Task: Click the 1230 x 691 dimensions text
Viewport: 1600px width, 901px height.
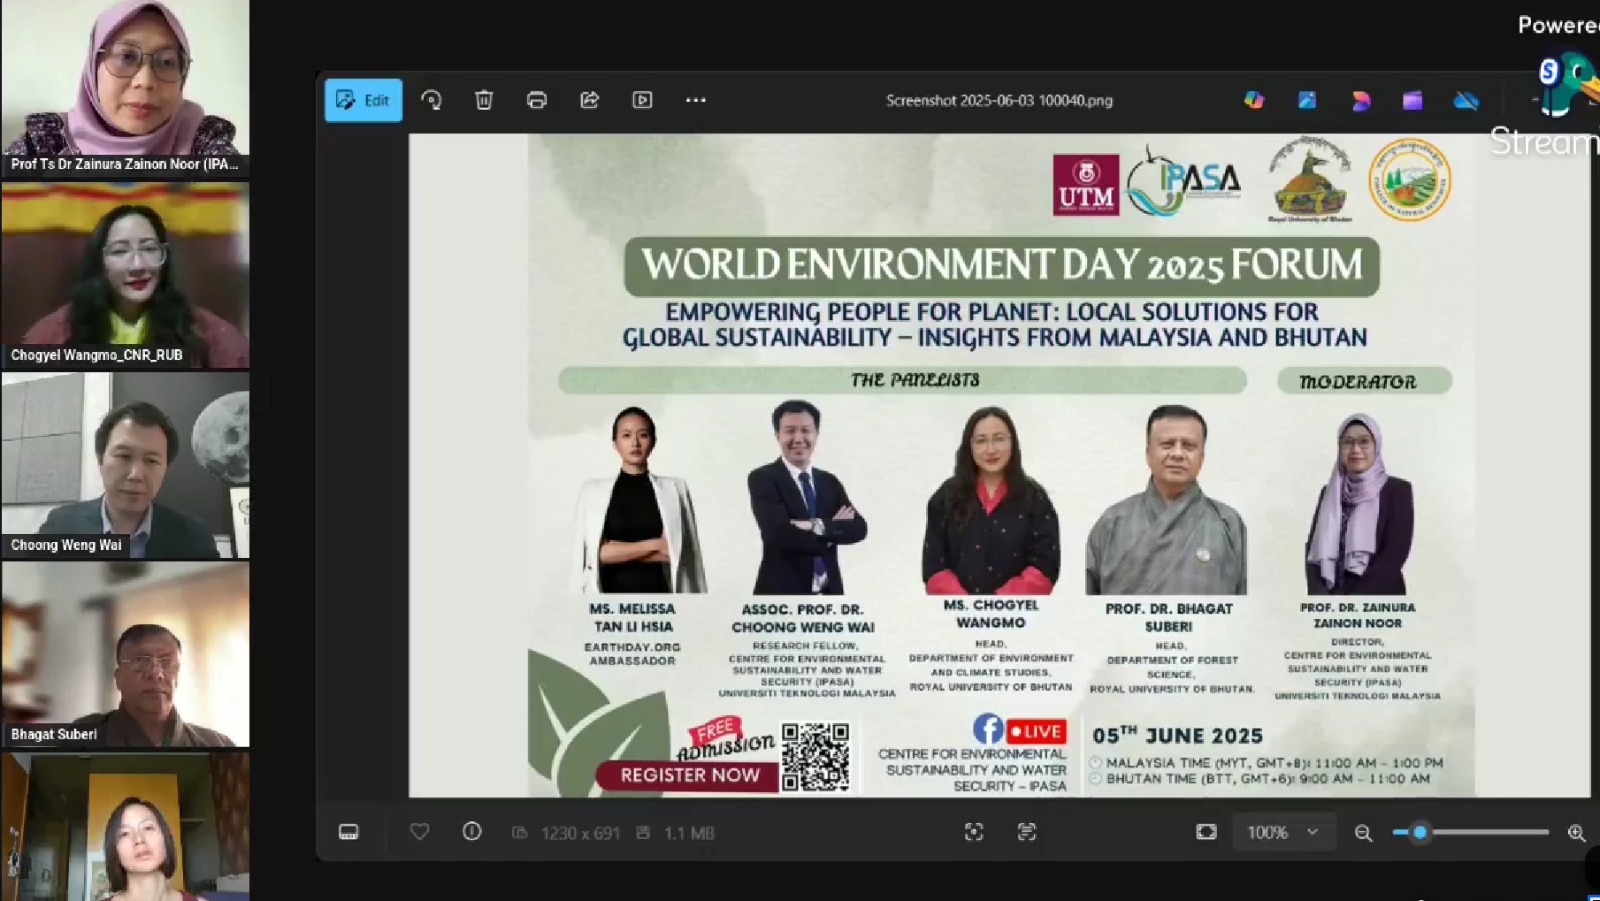Action: (x=580, y=833)
